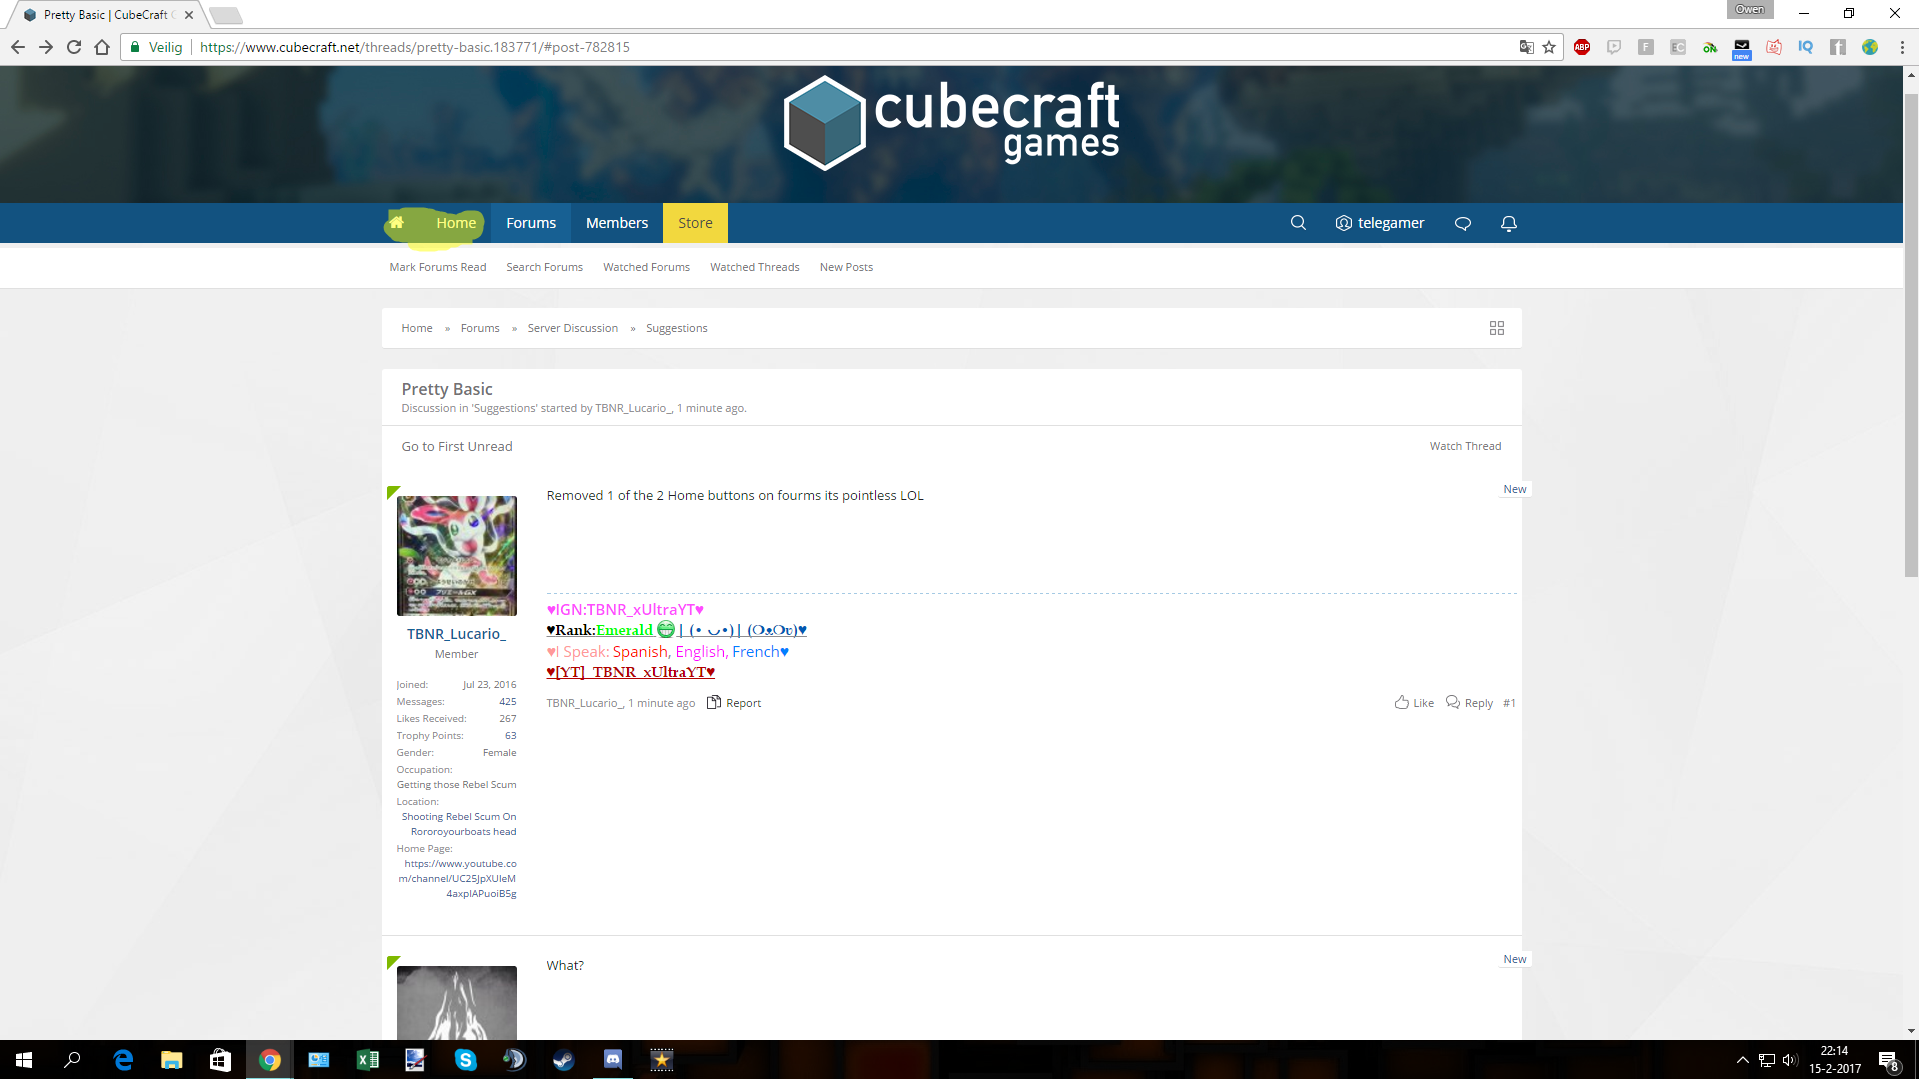The height and width of the screenshot is (1079, 1919).
Task: Click the Home breadcrumb link
Action: pos(417,328)
